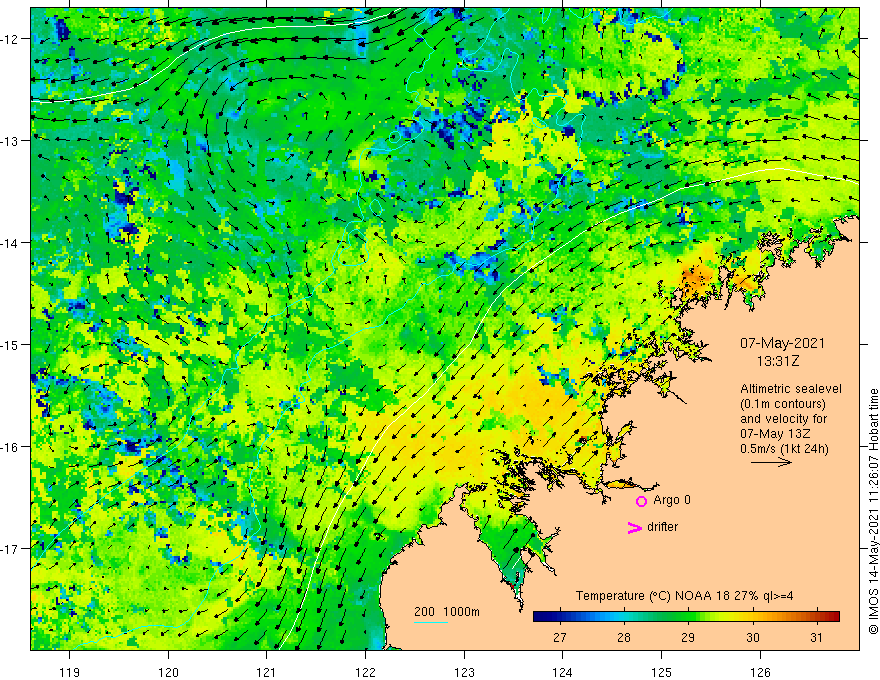Image resolution: width=880 pixels, height=680 pixels.
Task: Click the 30 label on temperature scale
Action: coord(753,637)
